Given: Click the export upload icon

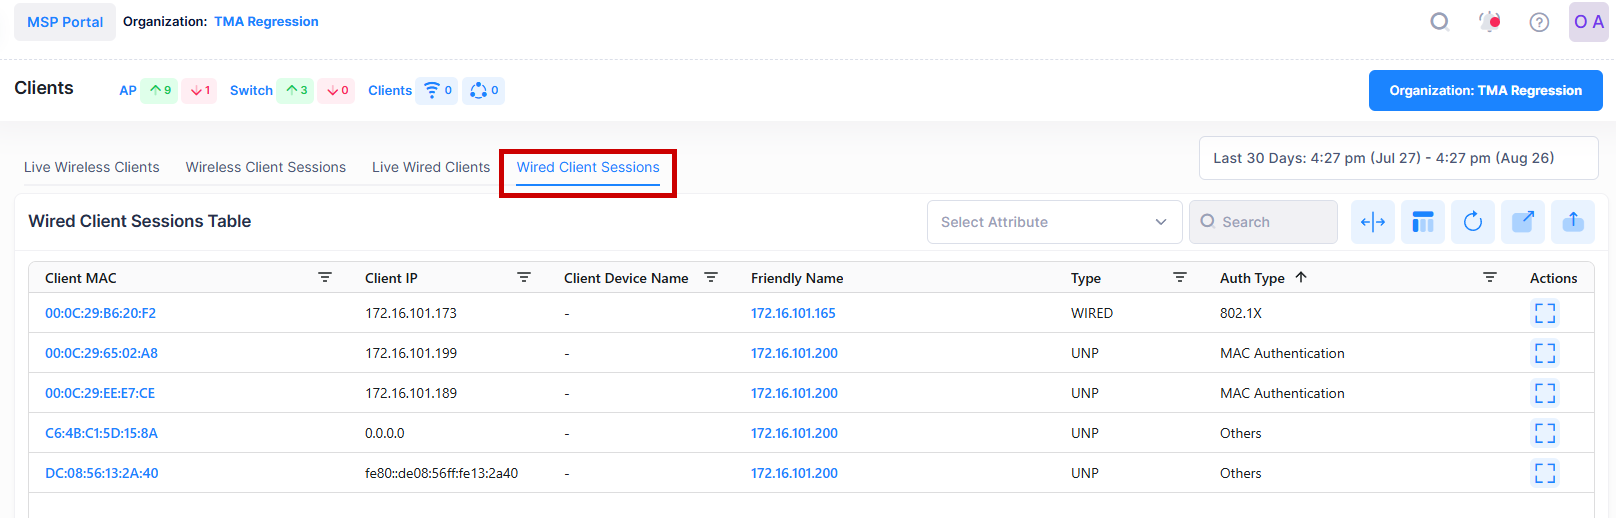Looking at the screenshot, I should pos(1572,222).
